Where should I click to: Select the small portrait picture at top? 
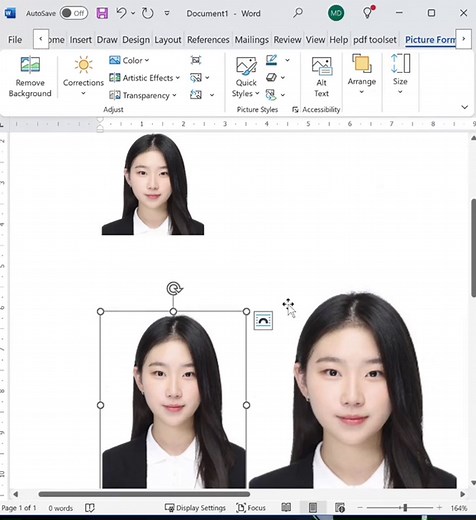click(x=153, y=184)
